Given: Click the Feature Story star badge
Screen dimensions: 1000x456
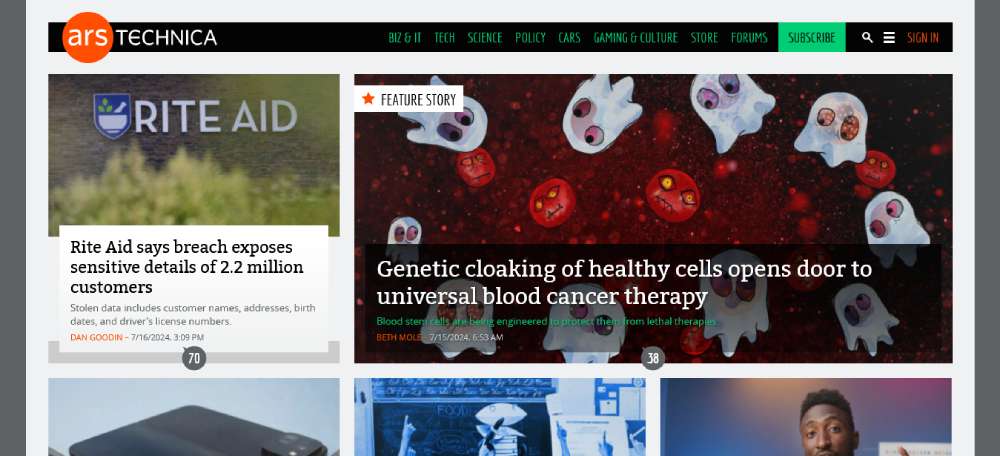Looking at the screenshot, I should point(409,99).
